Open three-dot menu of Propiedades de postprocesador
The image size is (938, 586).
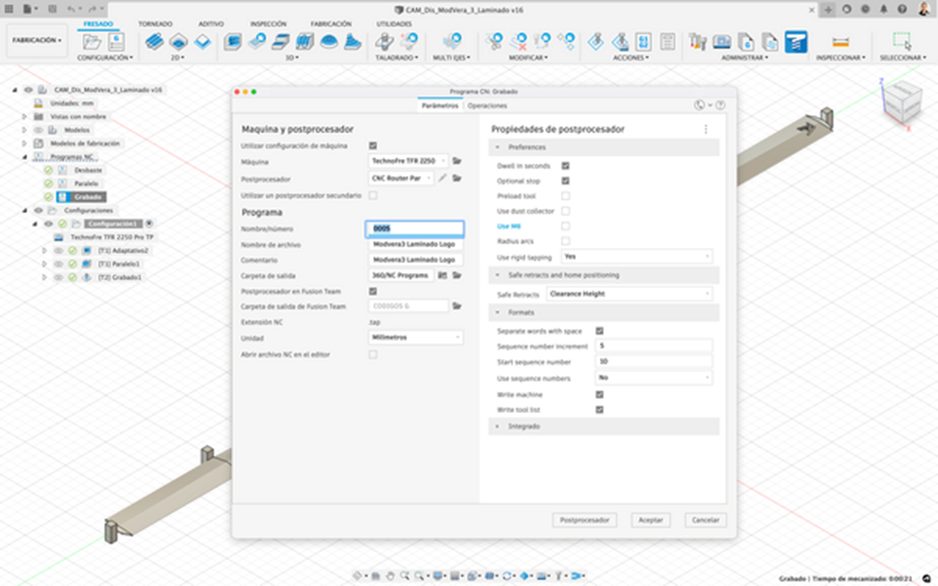point(706,129)
